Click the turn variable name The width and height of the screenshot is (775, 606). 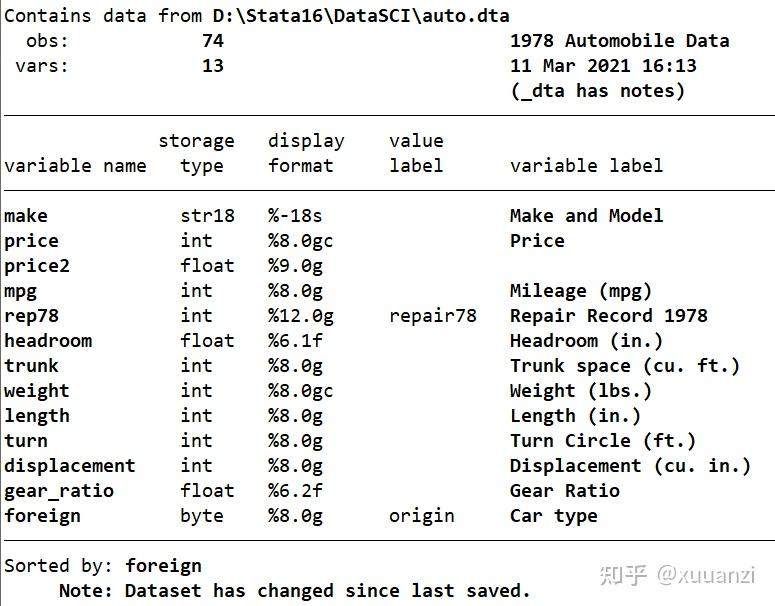pos(26,441)
